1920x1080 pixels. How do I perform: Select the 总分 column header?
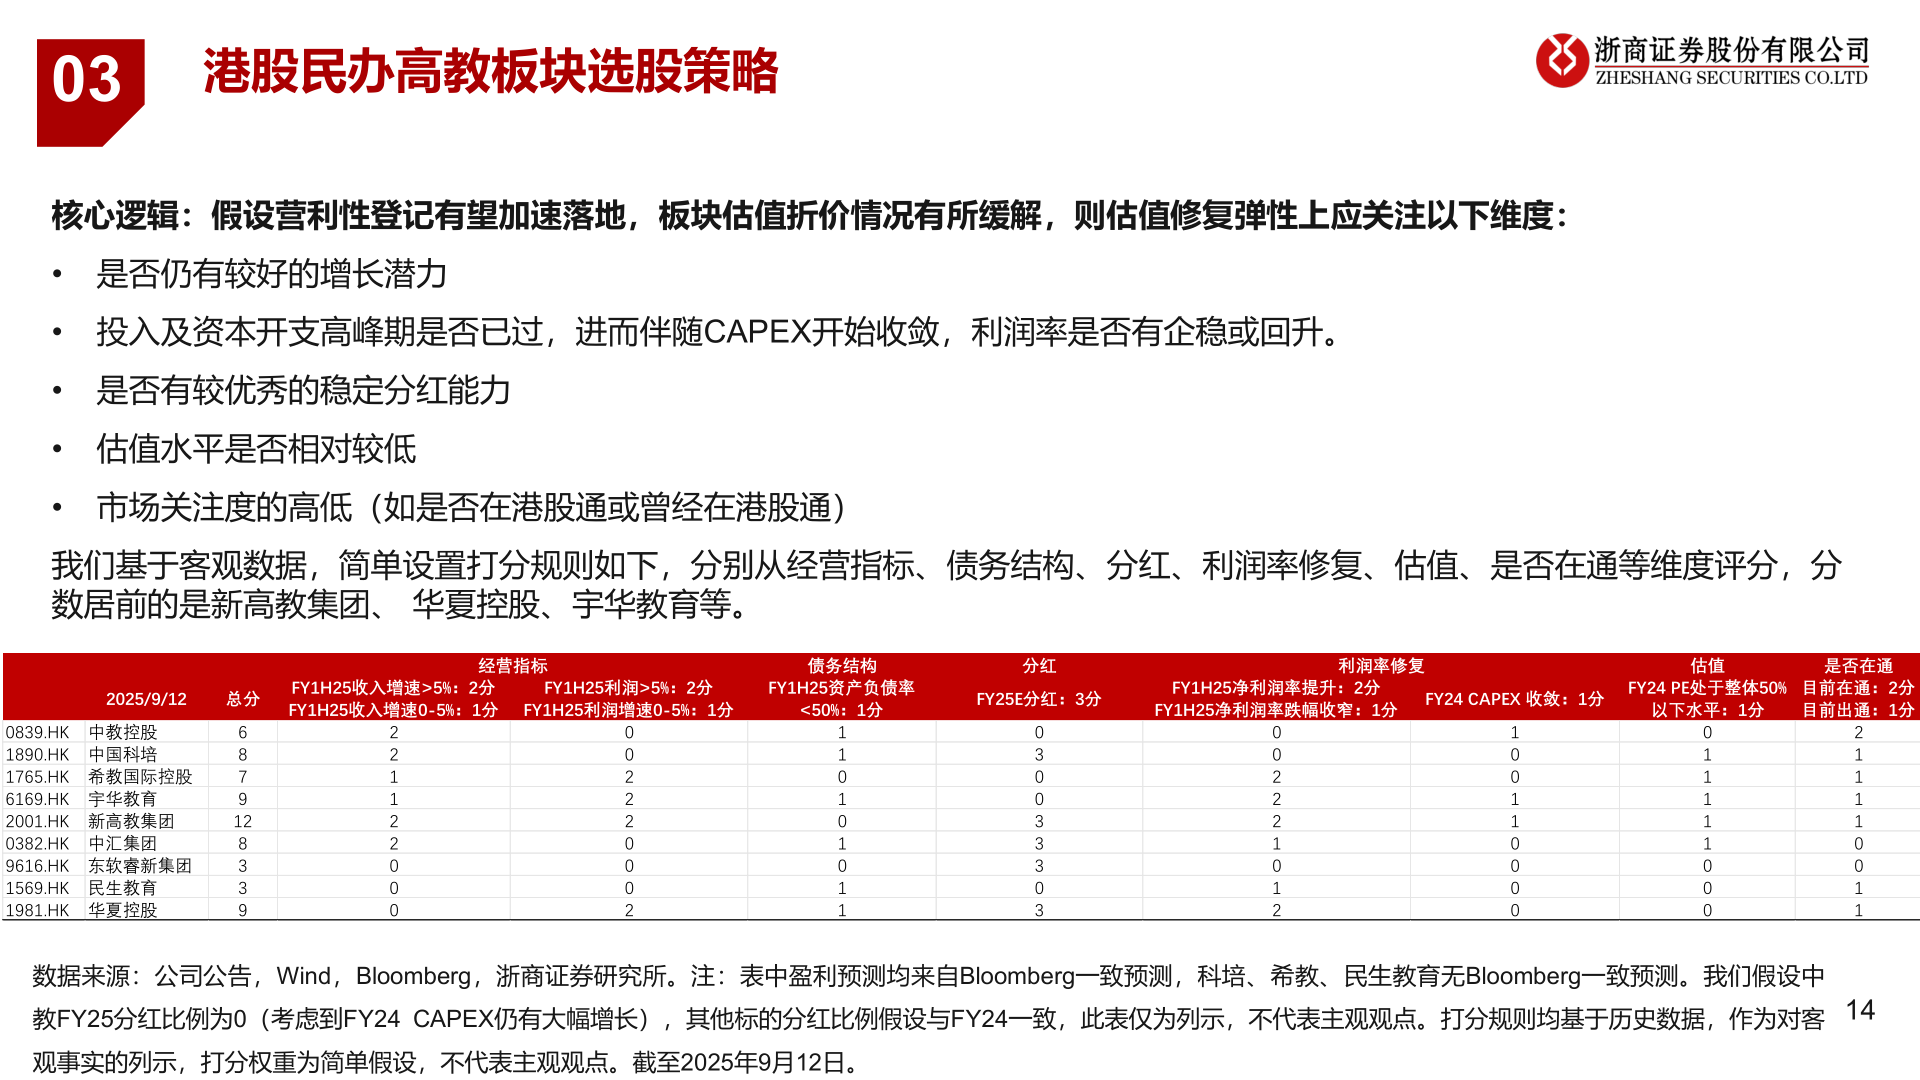click(x=242, y=699)
